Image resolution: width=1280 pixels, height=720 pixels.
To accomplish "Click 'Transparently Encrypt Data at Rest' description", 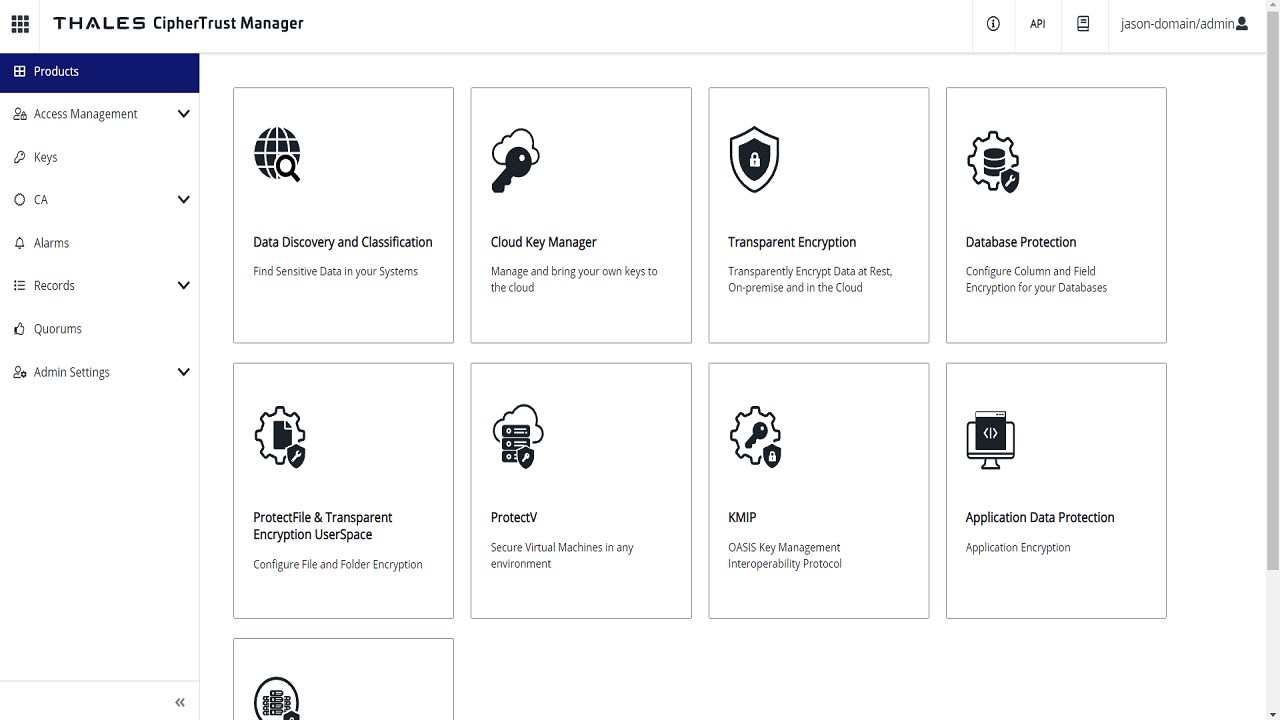I will tap(810, 279).
